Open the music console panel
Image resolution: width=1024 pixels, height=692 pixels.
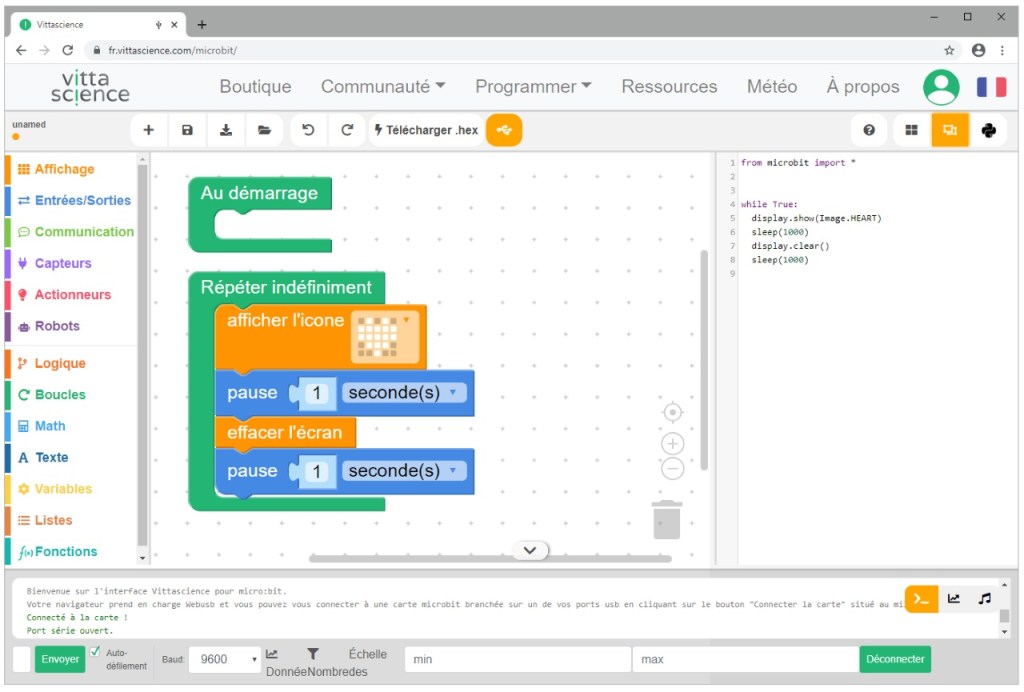(984, 597)
